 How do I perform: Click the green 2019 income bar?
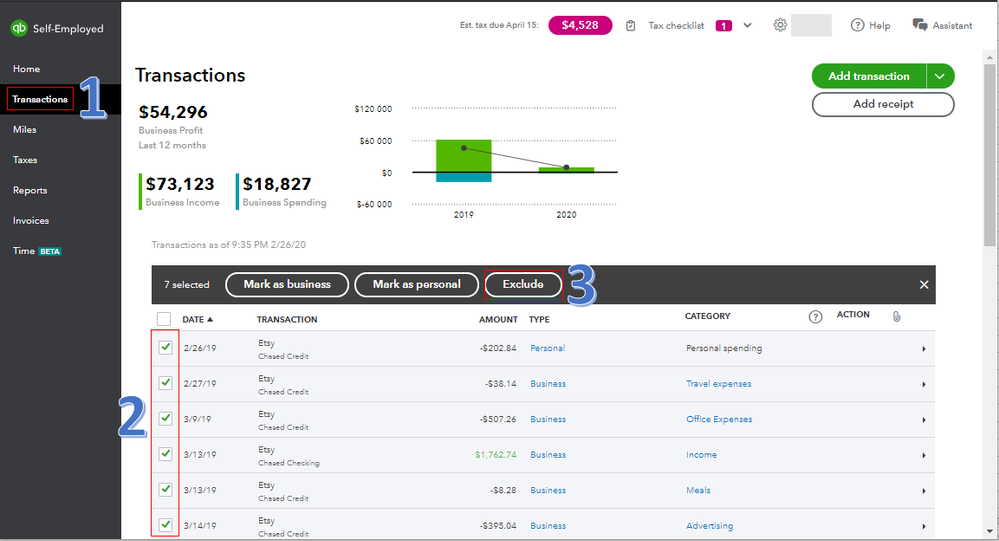464,155
